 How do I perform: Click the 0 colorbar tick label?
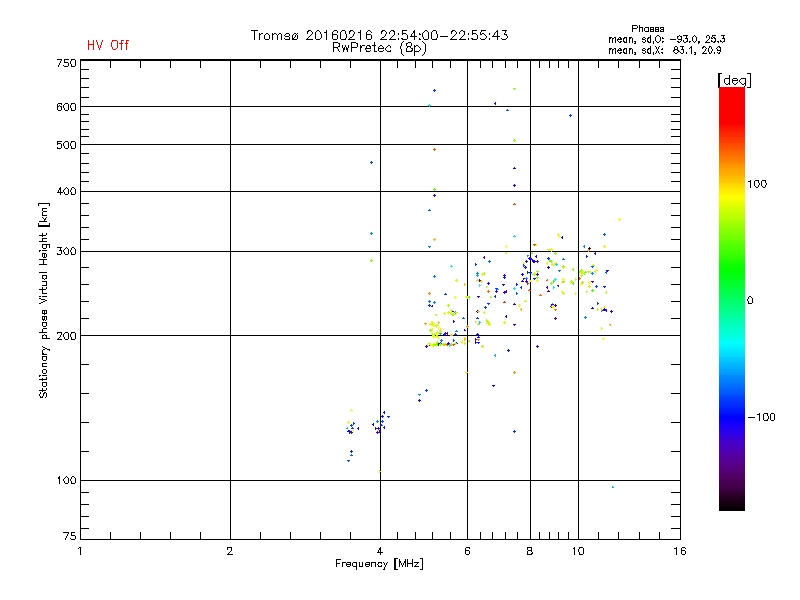[750, 301]
